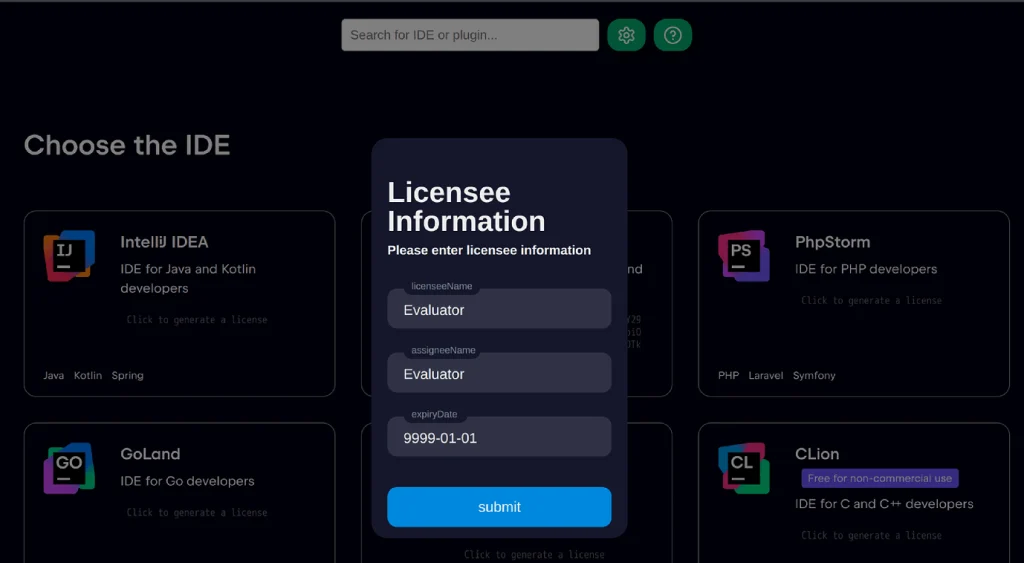The image size is (1024, 563).
Task: Submit the licensee information form
Action: (499, 507)
